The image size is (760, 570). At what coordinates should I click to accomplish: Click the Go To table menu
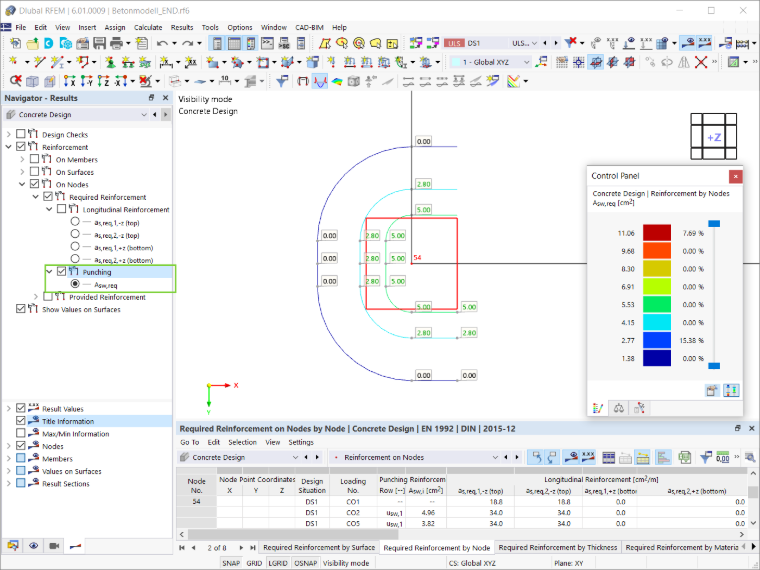click(190, 442)
